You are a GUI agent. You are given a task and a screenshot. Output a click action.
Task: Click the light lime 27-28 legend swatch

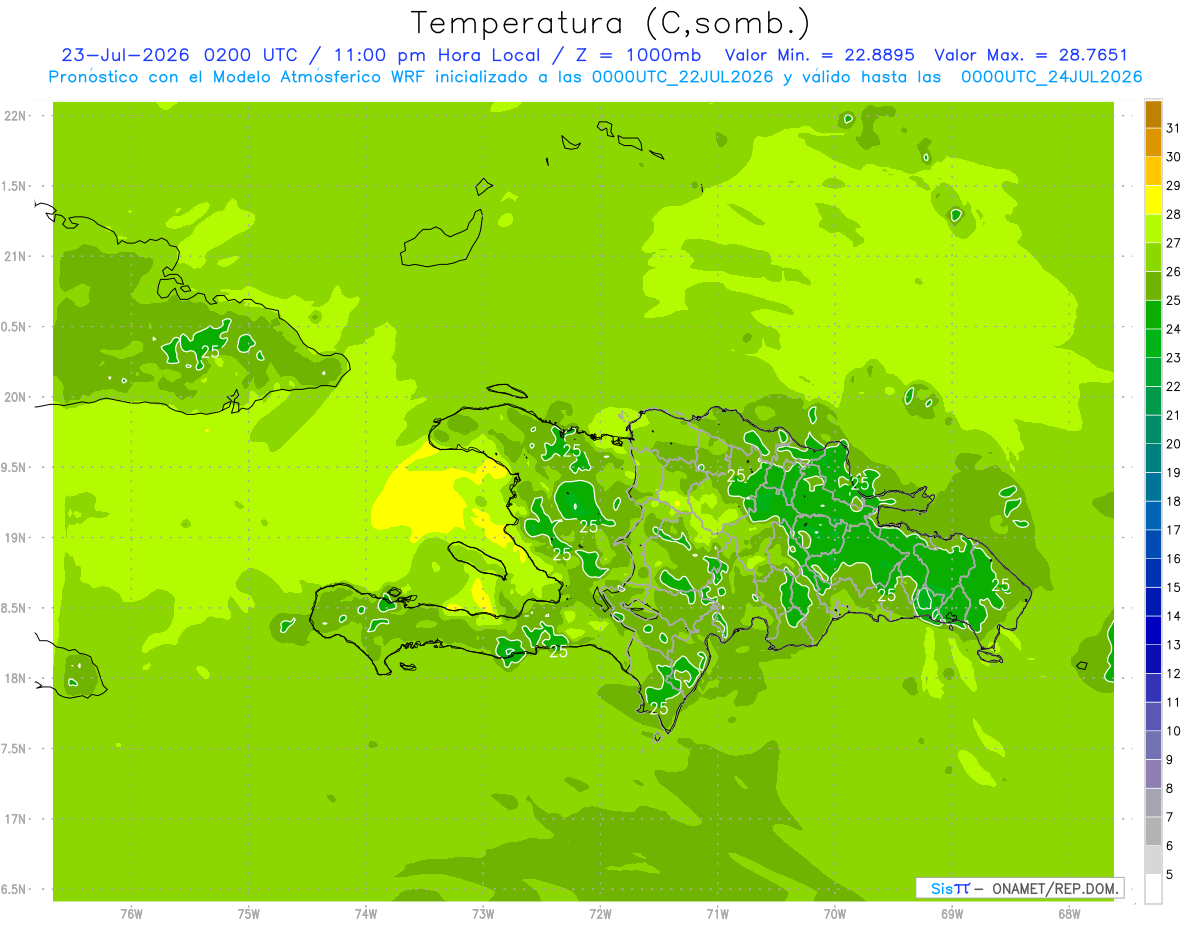coord(1153,229)
